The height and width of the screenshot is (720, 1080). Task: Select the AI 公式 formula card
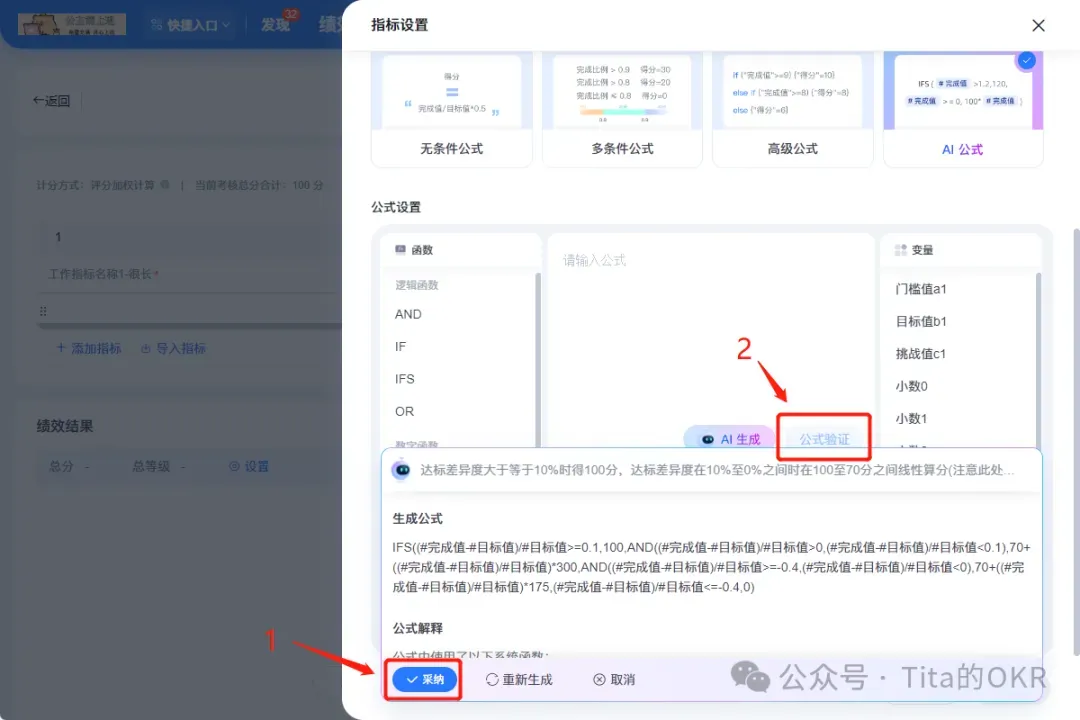point(963,109)
